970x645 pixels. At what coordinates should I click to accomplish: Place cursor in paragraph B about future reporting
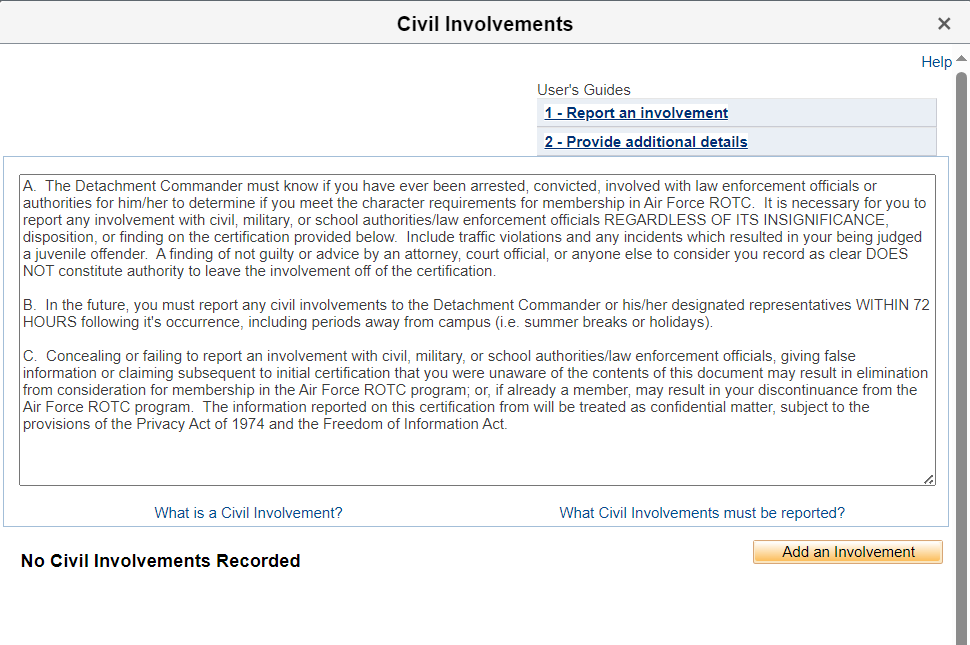tap(400, 314)
